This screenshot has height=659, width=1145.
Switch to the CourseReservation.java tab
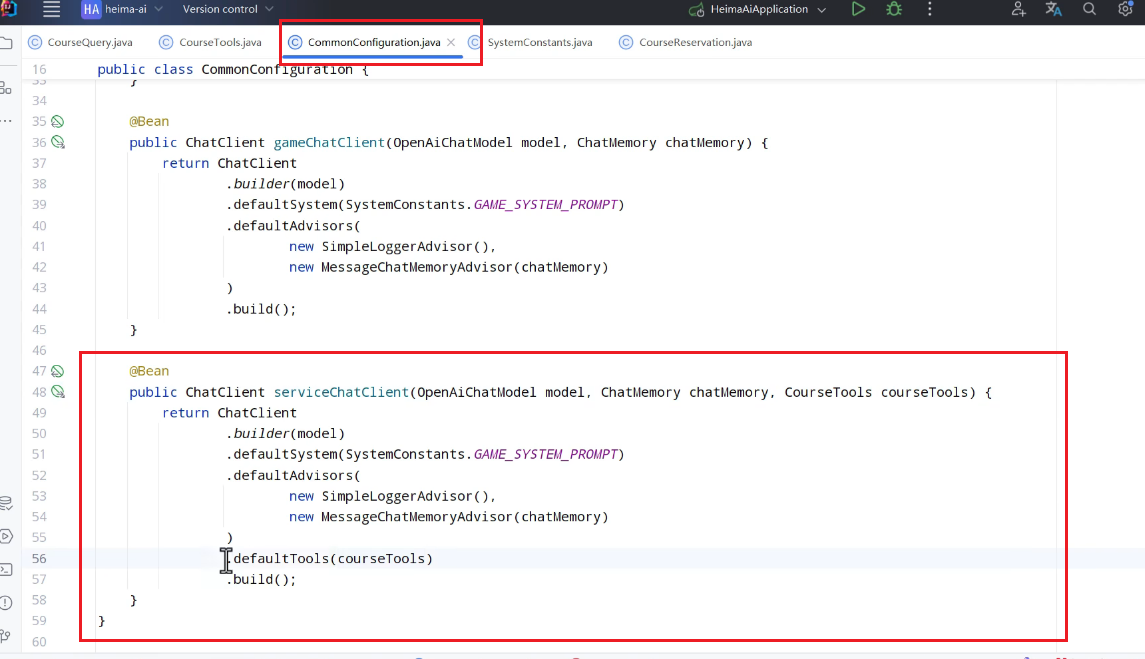[686, 42]
